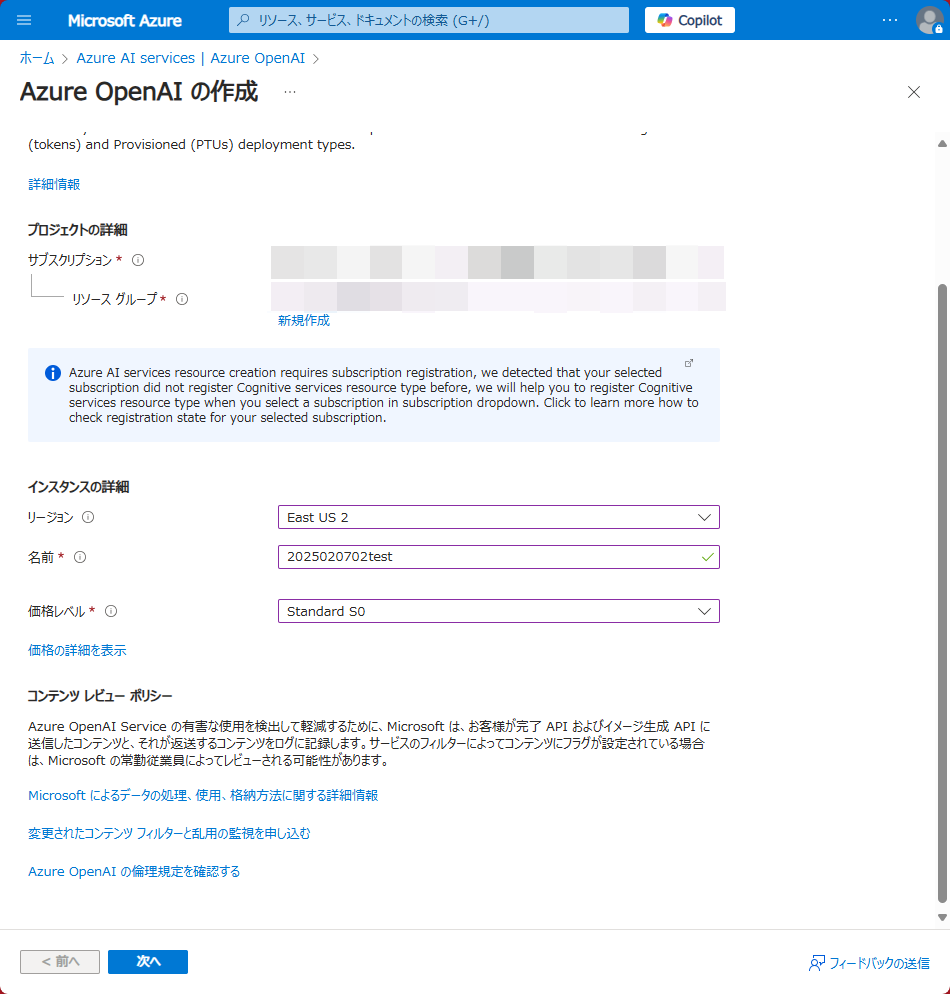This screenshot has width=950, height=994.
Task: Open the Azure portal hamburger menu
Action: [24, 20]
